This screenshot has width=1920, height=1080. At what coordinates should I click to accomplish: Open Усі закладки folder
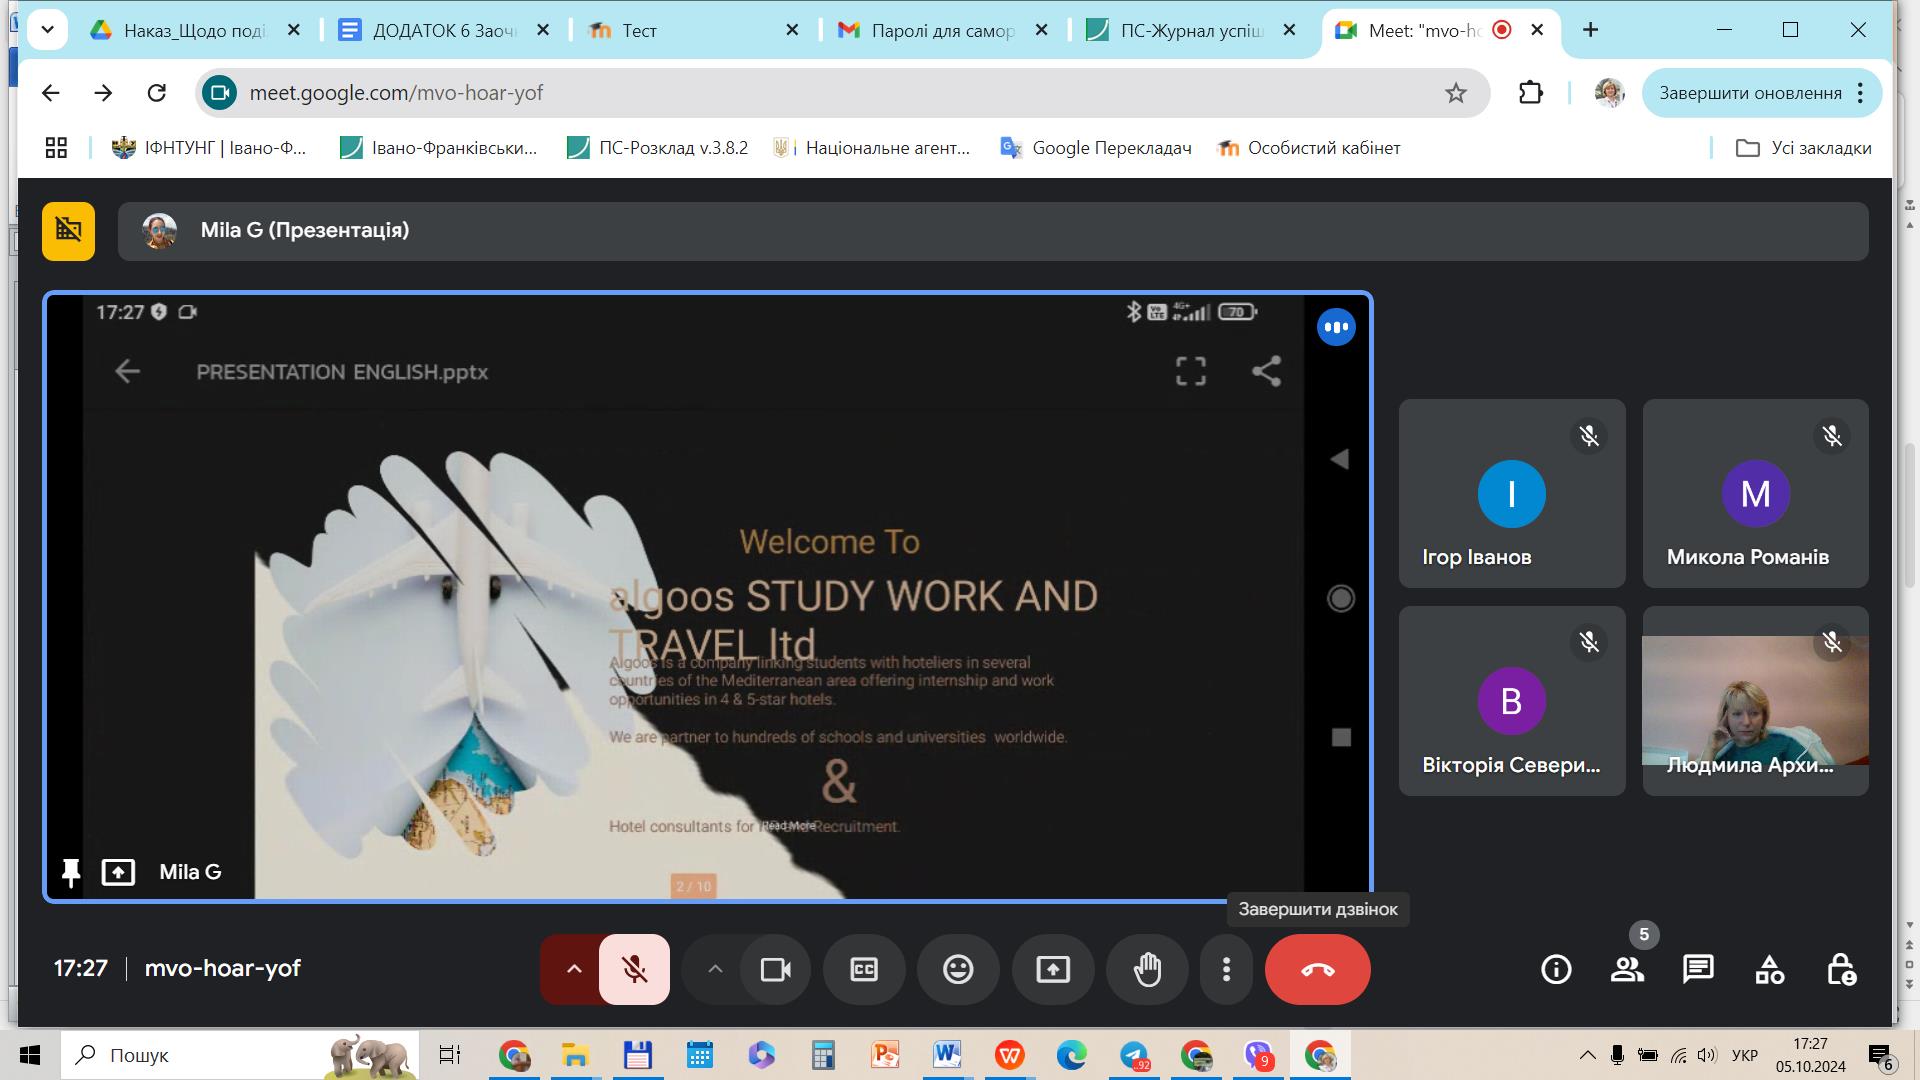1804,148
